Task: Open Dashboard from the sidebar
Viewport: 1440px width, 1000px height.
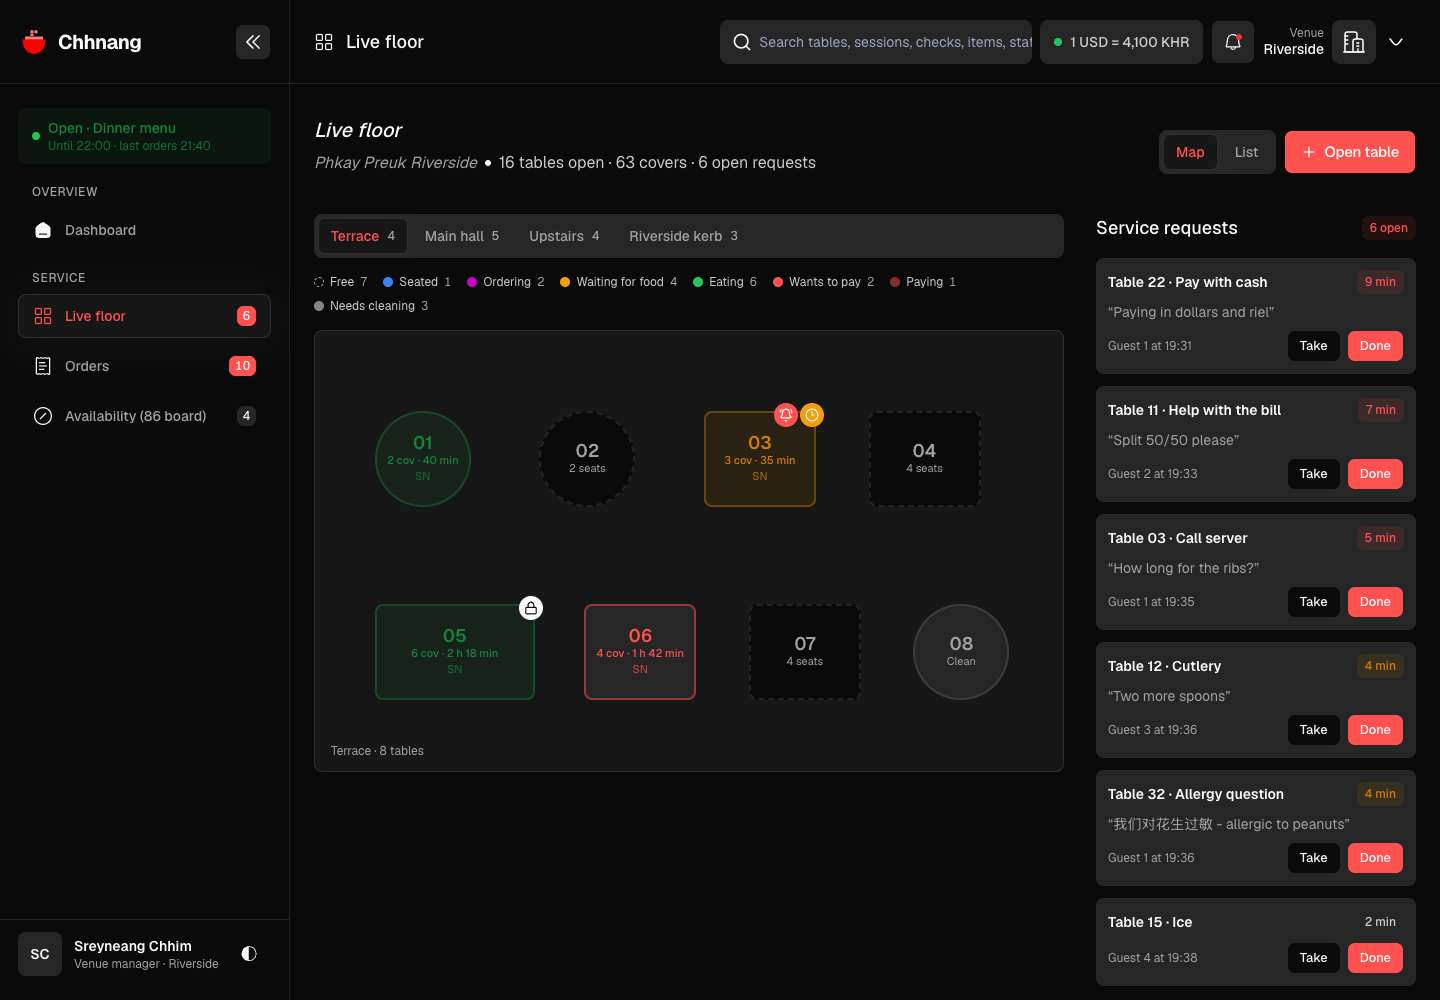Action: pos(144,230)
